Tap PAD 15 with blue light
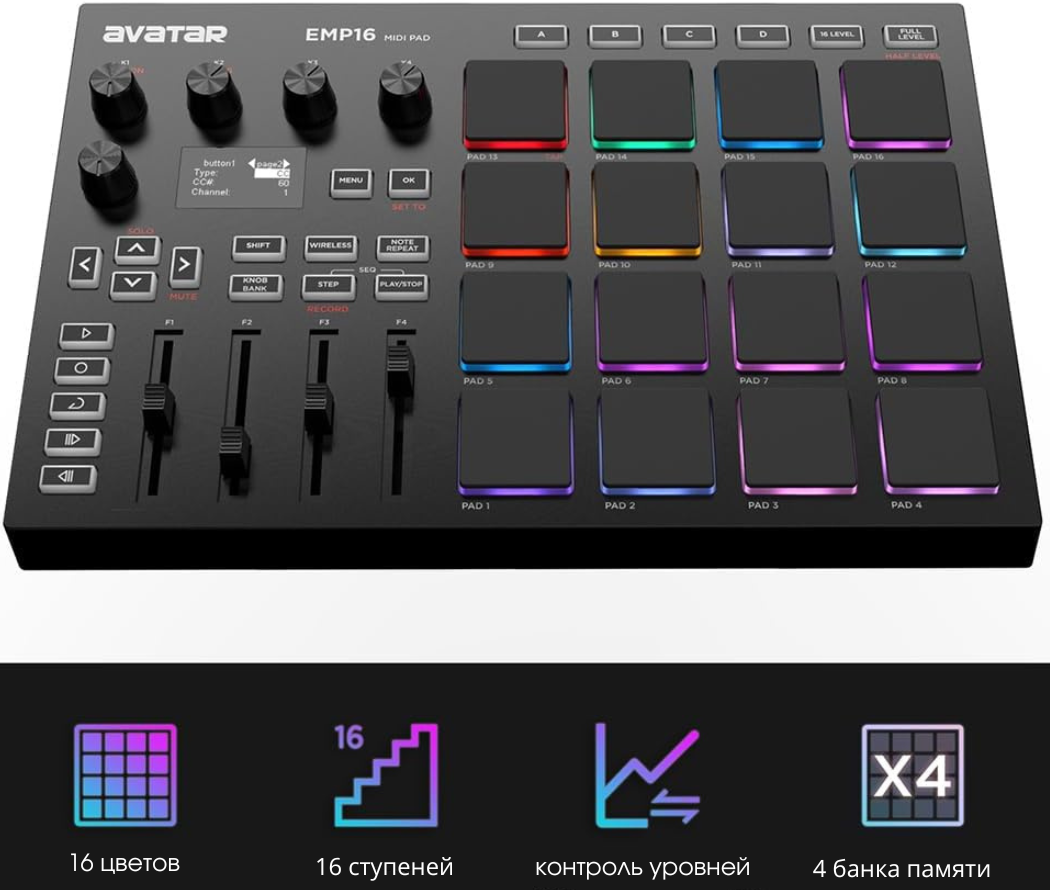This screenshot has width=1050, height=890. coord(769,105)
